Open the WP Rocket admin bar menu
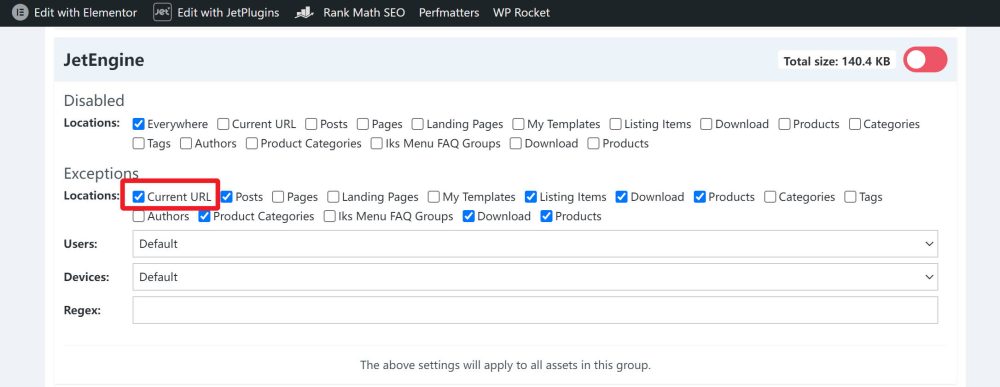 pos(521,12)
